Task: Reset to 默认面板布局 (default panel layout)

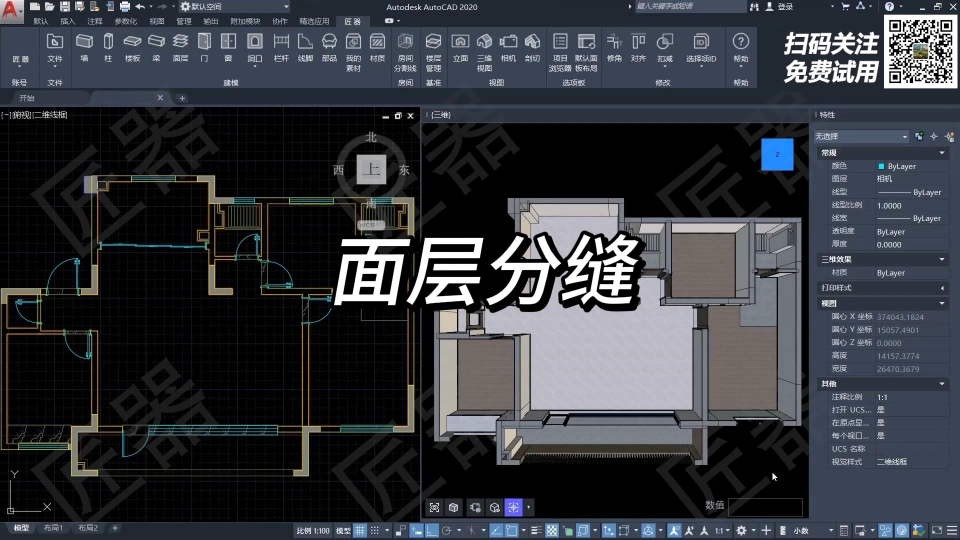Action: pyautogui.click(x=586, y=52)
